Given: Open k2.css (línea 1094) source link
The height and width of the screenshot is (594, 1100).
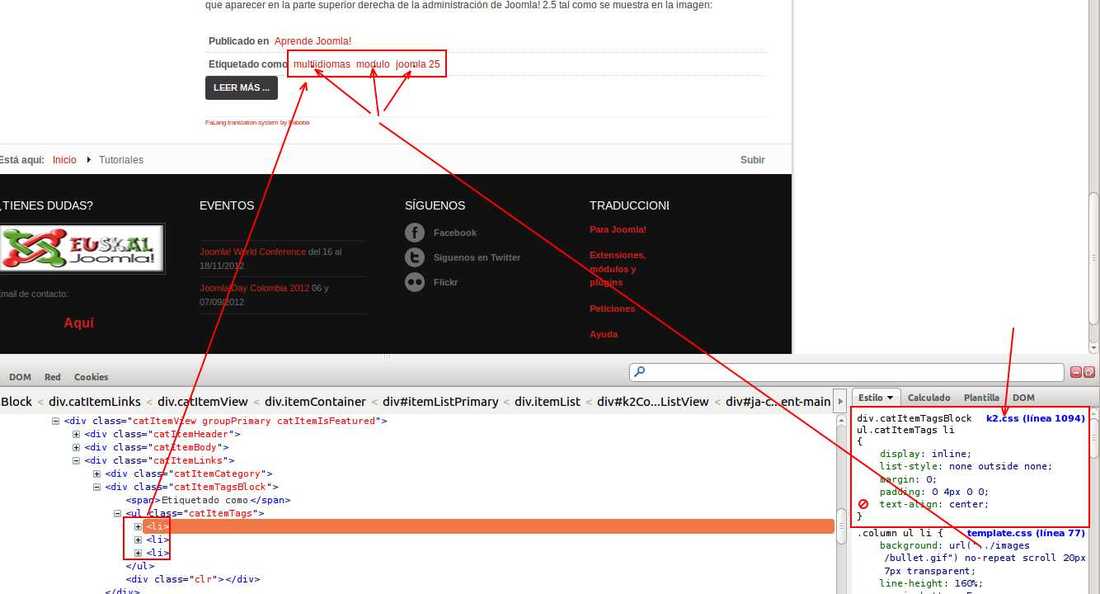Looking at the screenshot, I should 1035,418.
